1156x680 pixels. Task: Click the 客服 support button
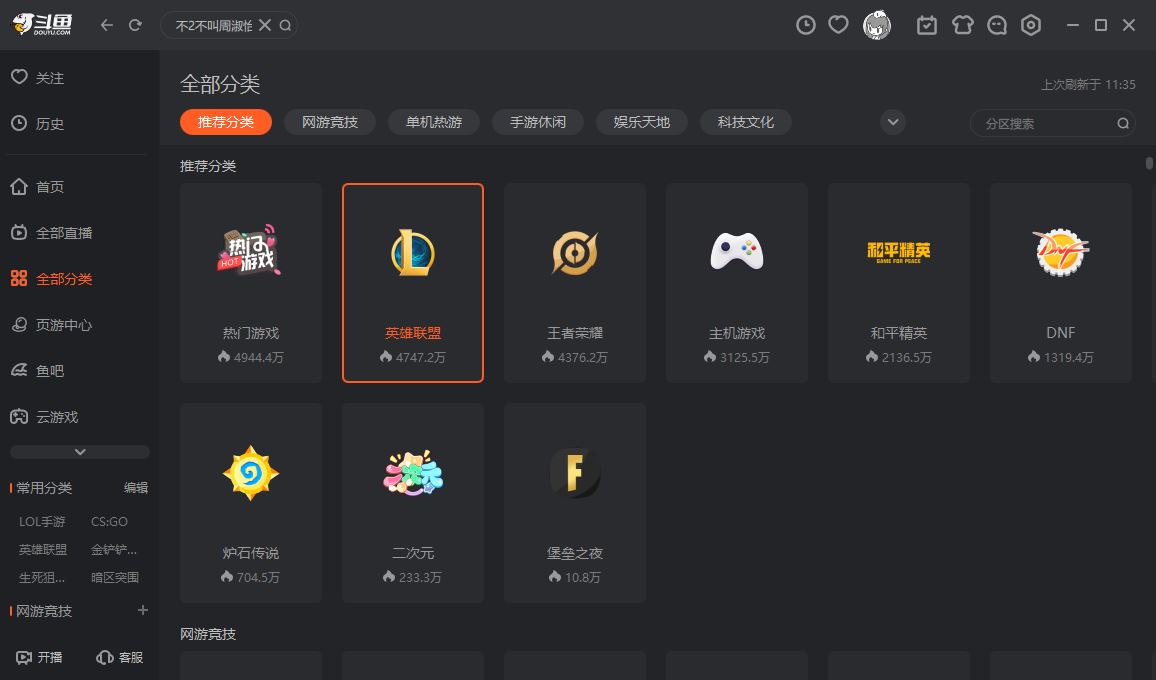tap(119, 657)
